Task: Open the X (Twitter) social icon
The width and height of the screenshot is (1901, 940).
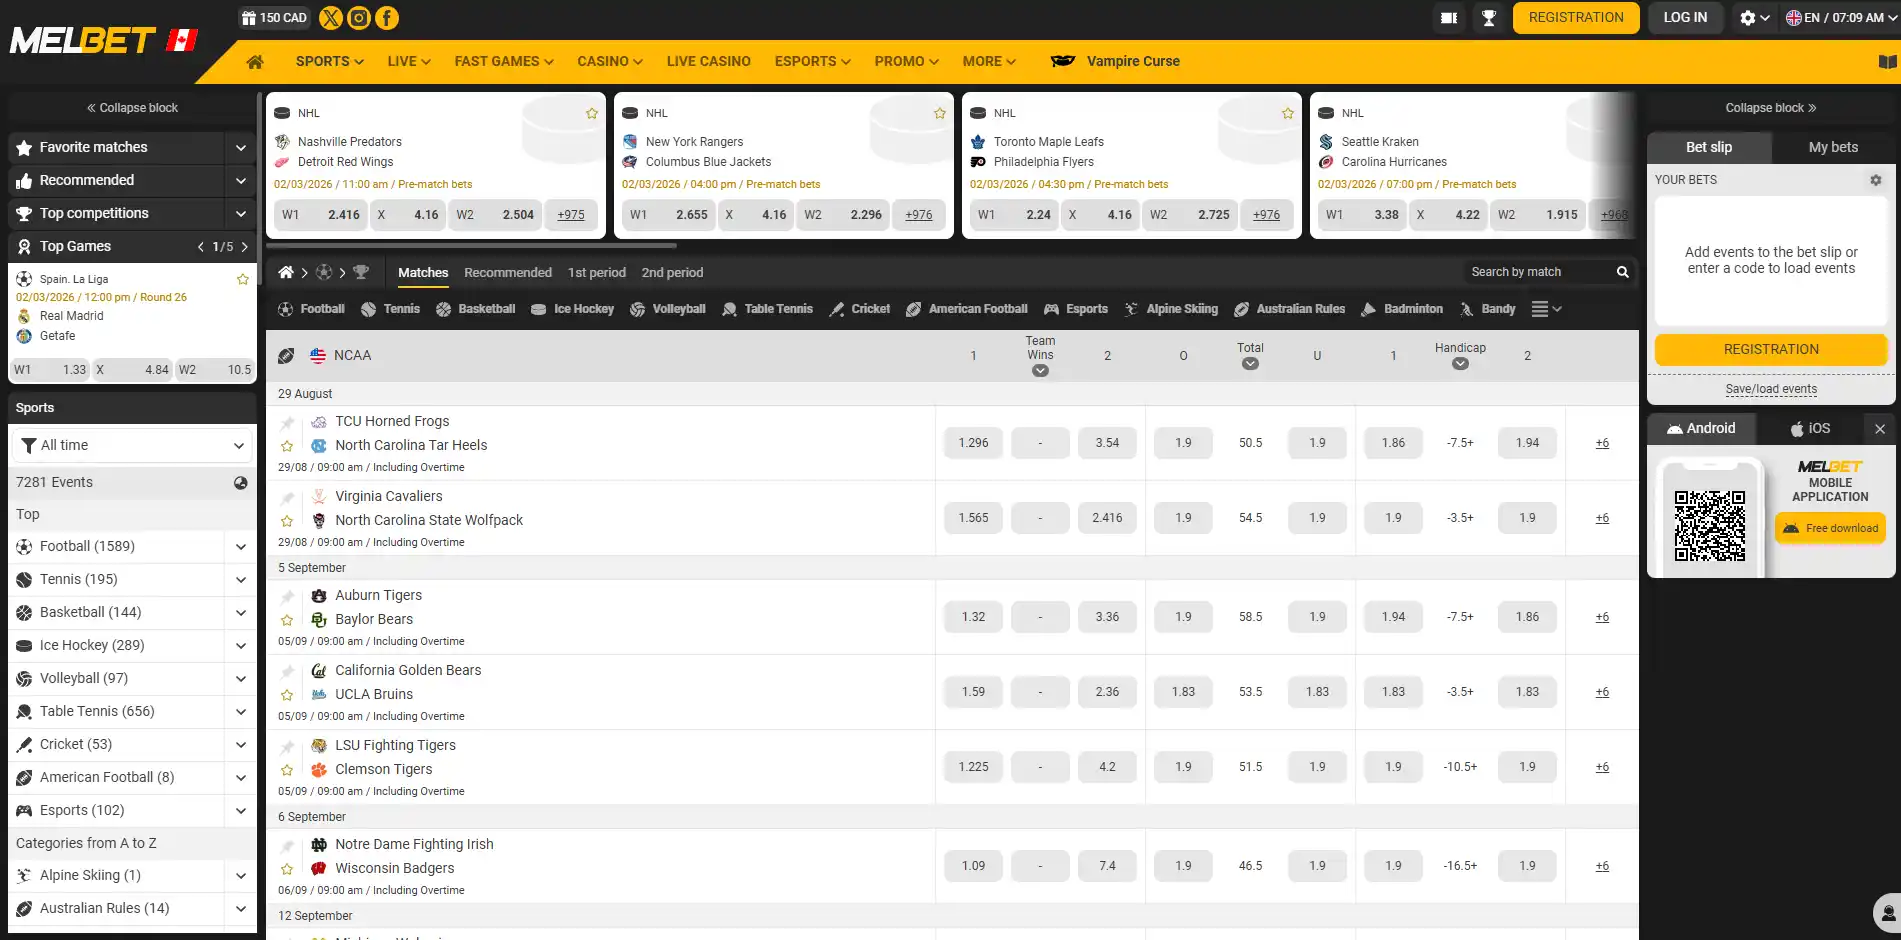Action: pos(330,17)
